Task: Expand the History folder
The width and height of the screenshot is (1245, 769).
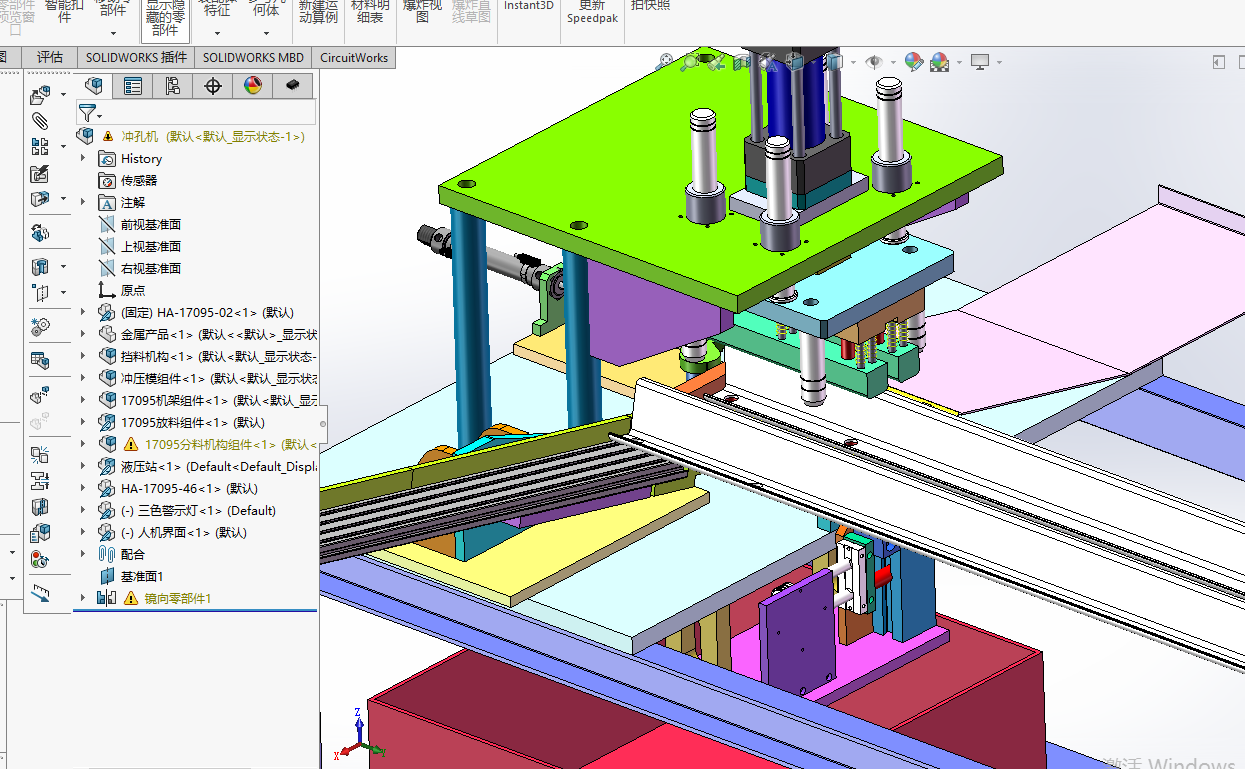Action: 83,159
